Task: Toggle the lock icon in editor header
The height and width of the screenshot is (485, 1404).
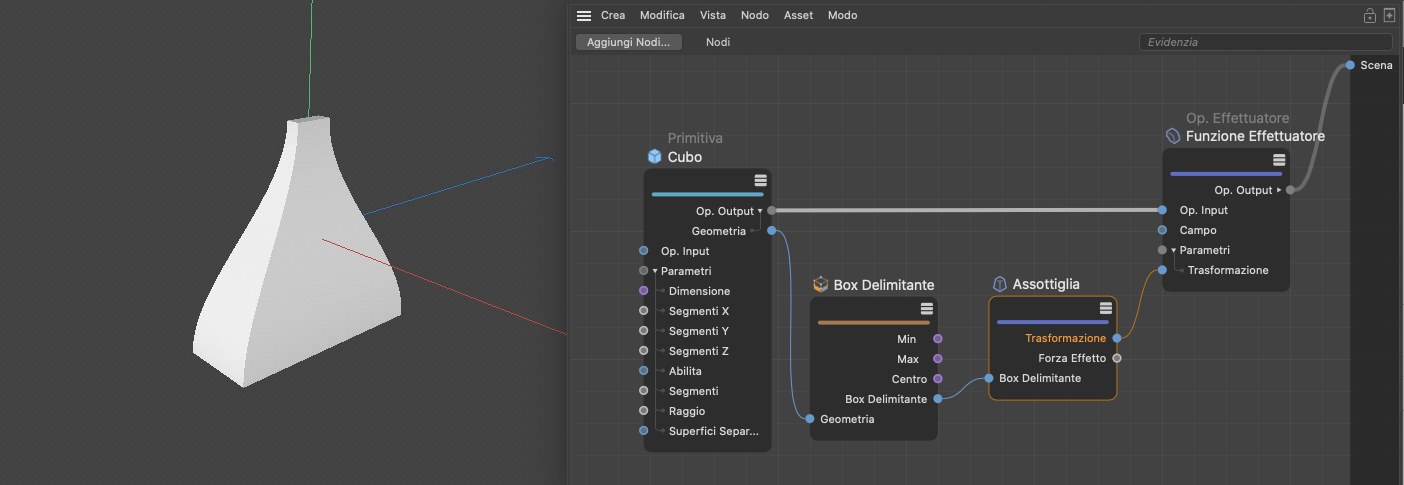Action: 1370,16
